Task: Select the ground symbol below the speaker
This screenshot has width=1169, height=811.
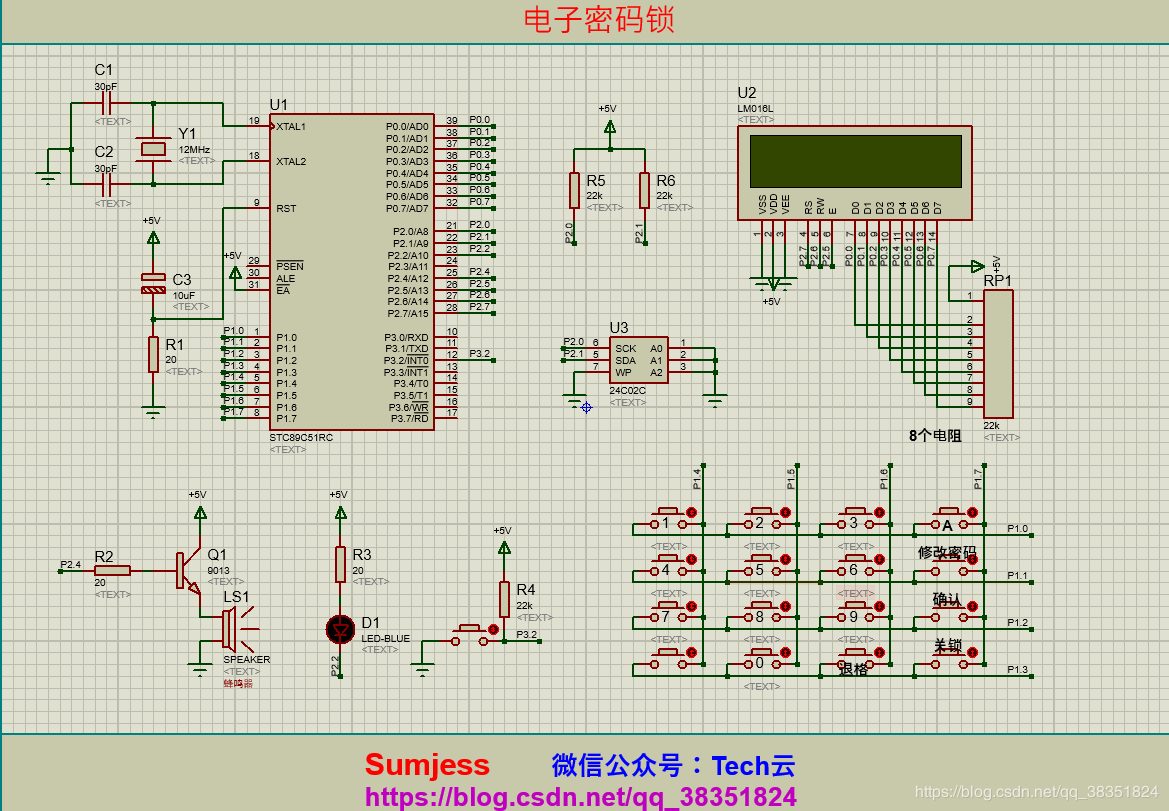Action: (x=200, y=668)
